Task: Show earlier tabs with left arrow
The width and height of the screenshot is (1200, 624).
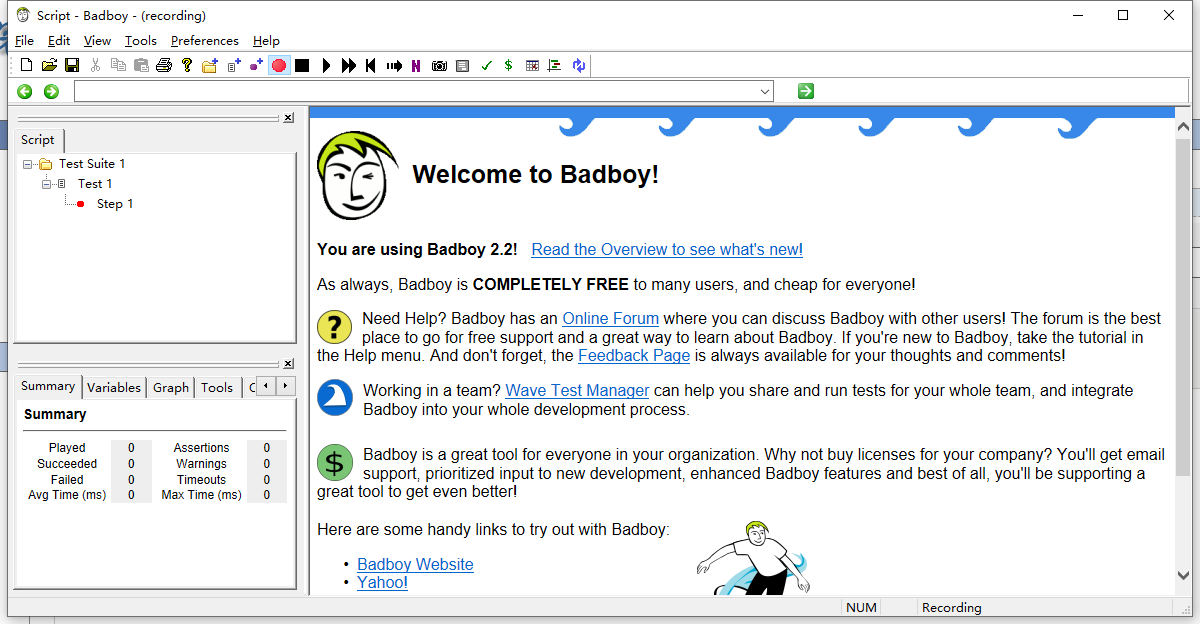Action: [x=266, y=386]
